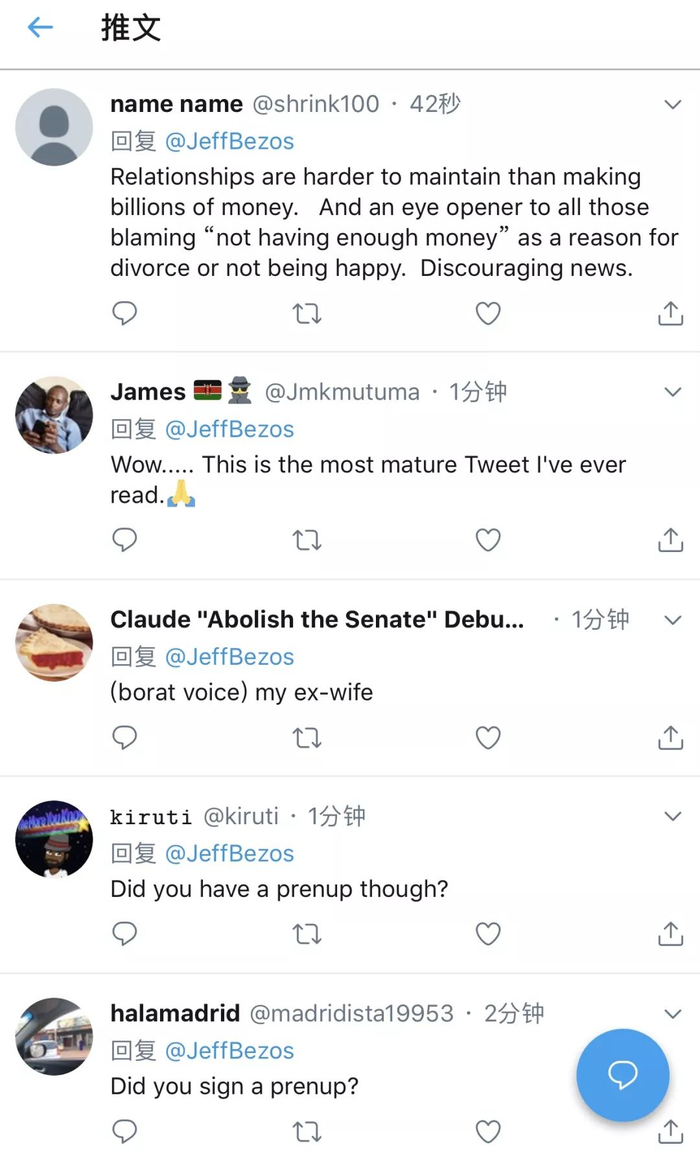View James's profile picture
Screen dimensions: 700x1152
[x=54, y=415]
